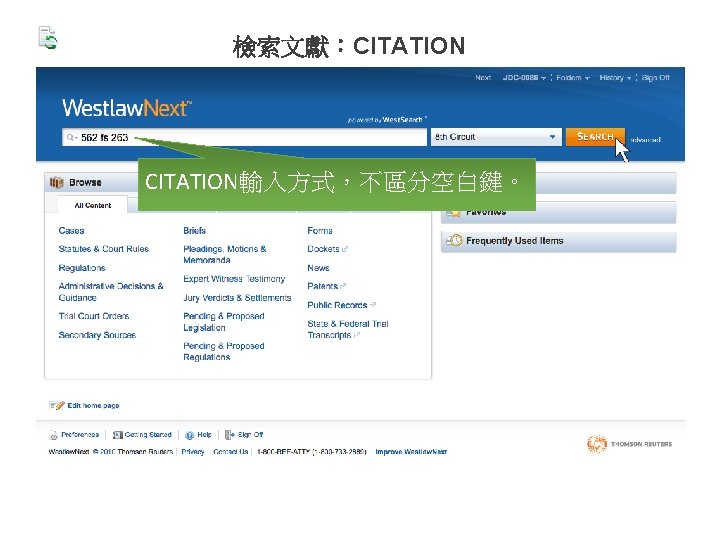Click the Next label in top bar

(483, 78)
